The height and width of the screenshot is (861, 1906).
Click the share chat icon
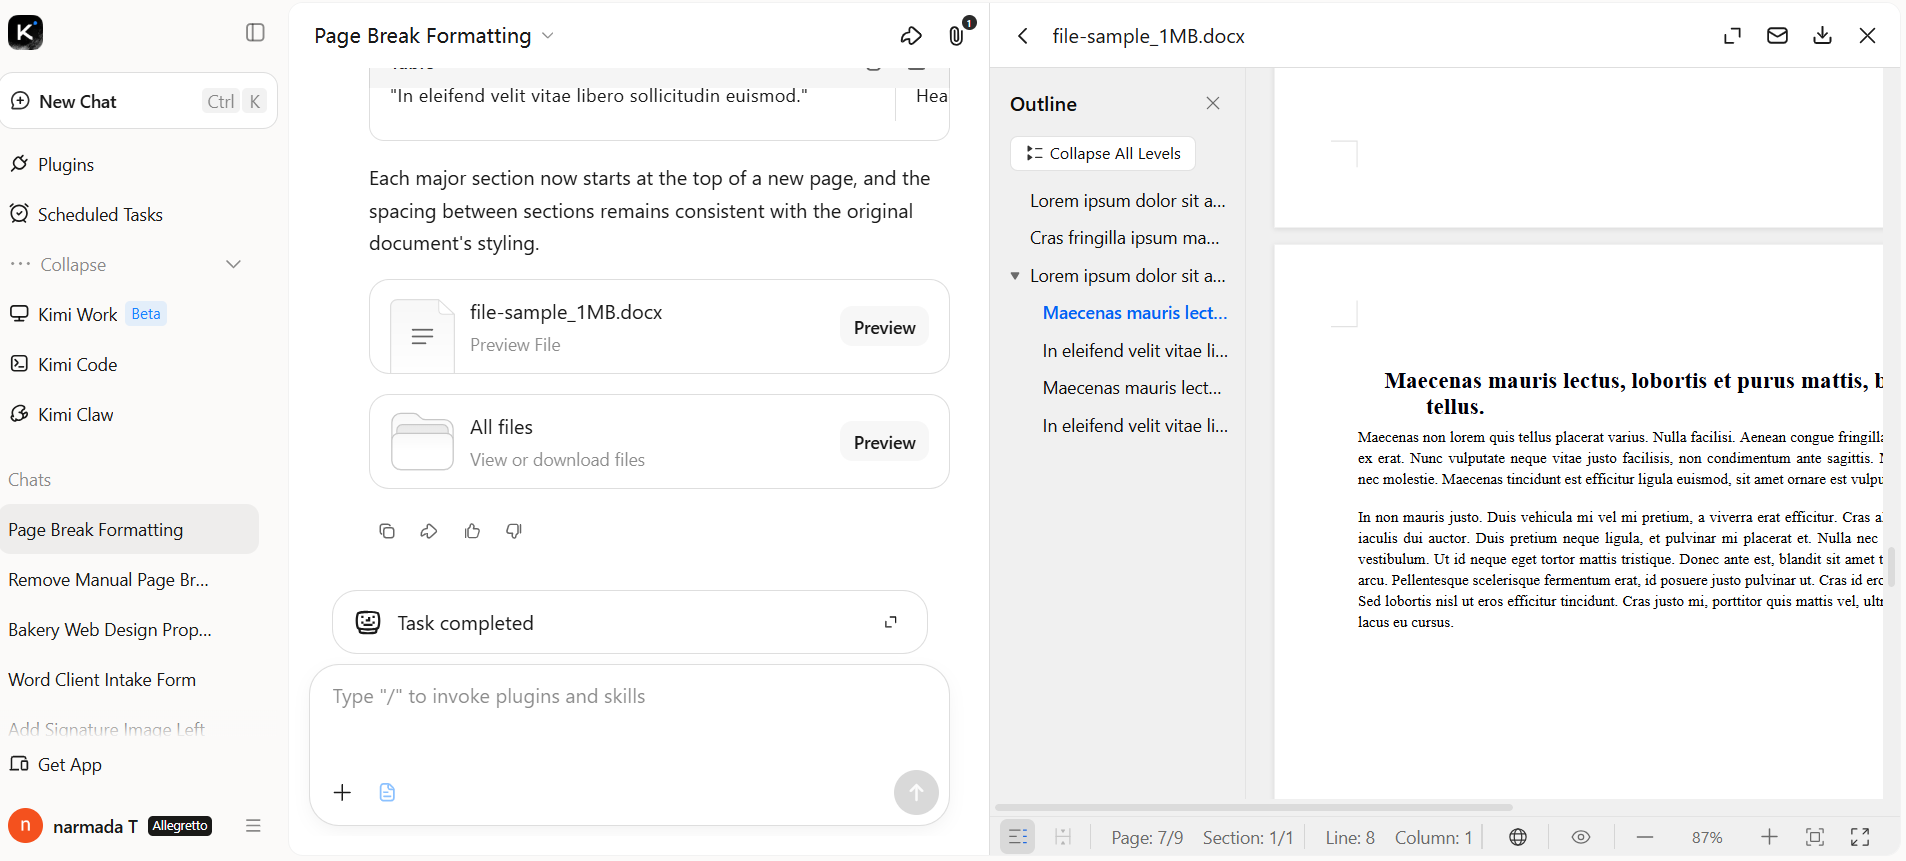click(911, 36)
